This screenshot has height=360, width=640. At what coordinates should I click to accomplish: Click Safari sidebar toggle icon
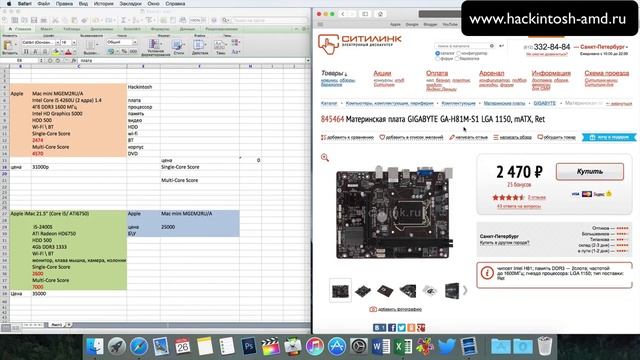[365, 14]
